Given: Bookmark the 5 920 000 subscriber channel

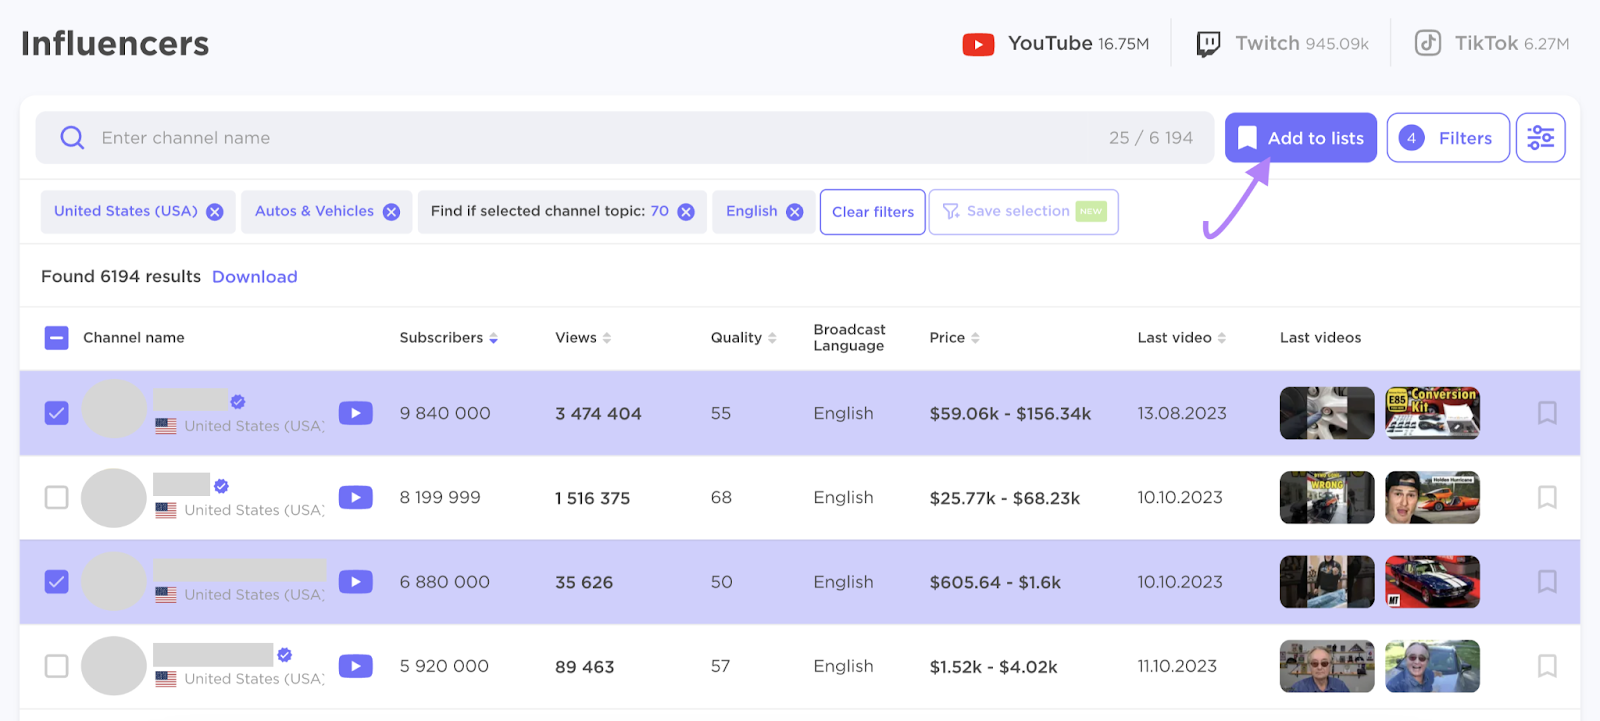Looking at the screenshot, I should click(1546, 666).
